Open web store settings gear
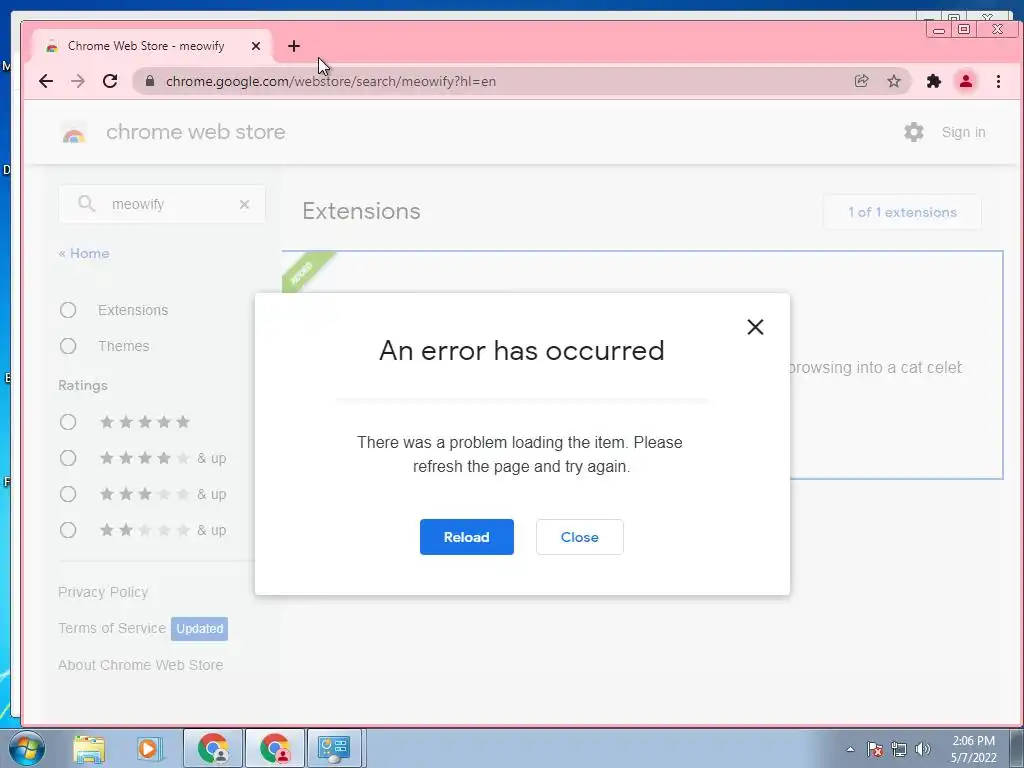This screenshot has width=1024, height=768. point(914,132)
